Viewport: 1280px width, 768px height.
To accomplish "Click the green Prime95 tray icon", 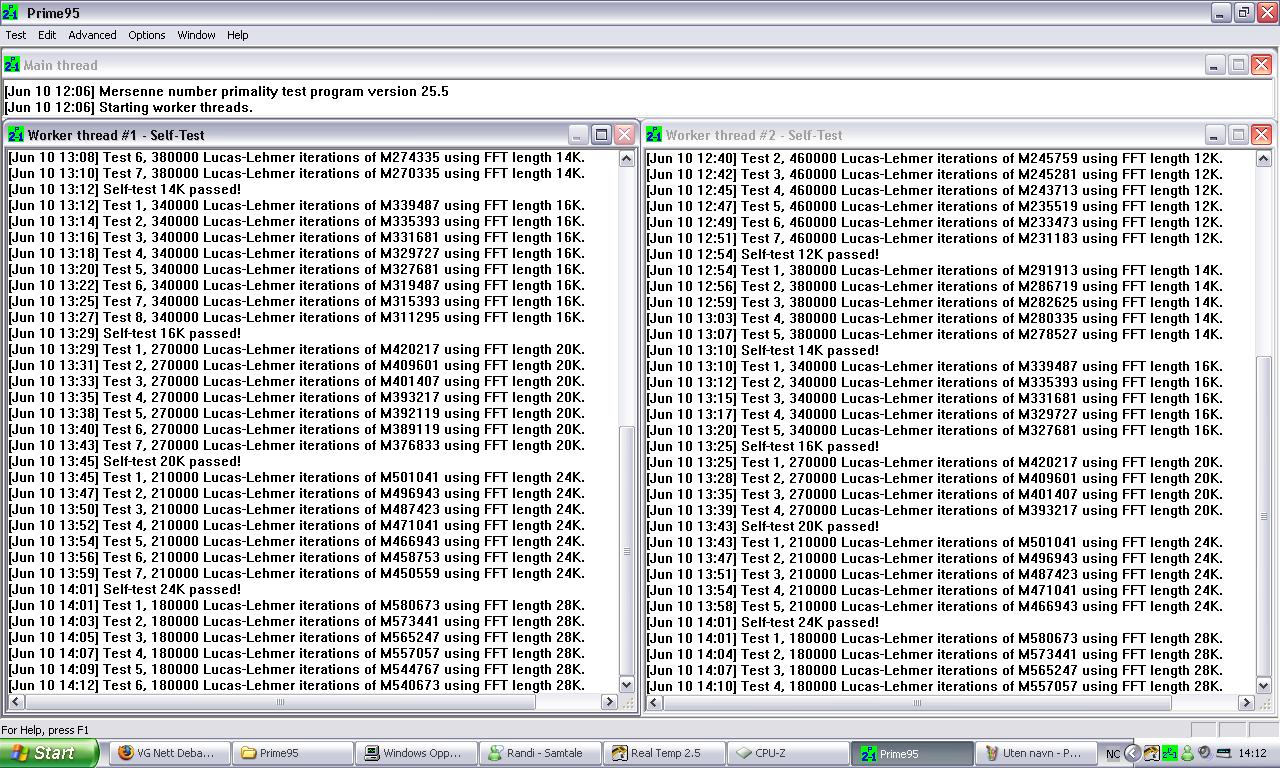I will (1169, 753).
